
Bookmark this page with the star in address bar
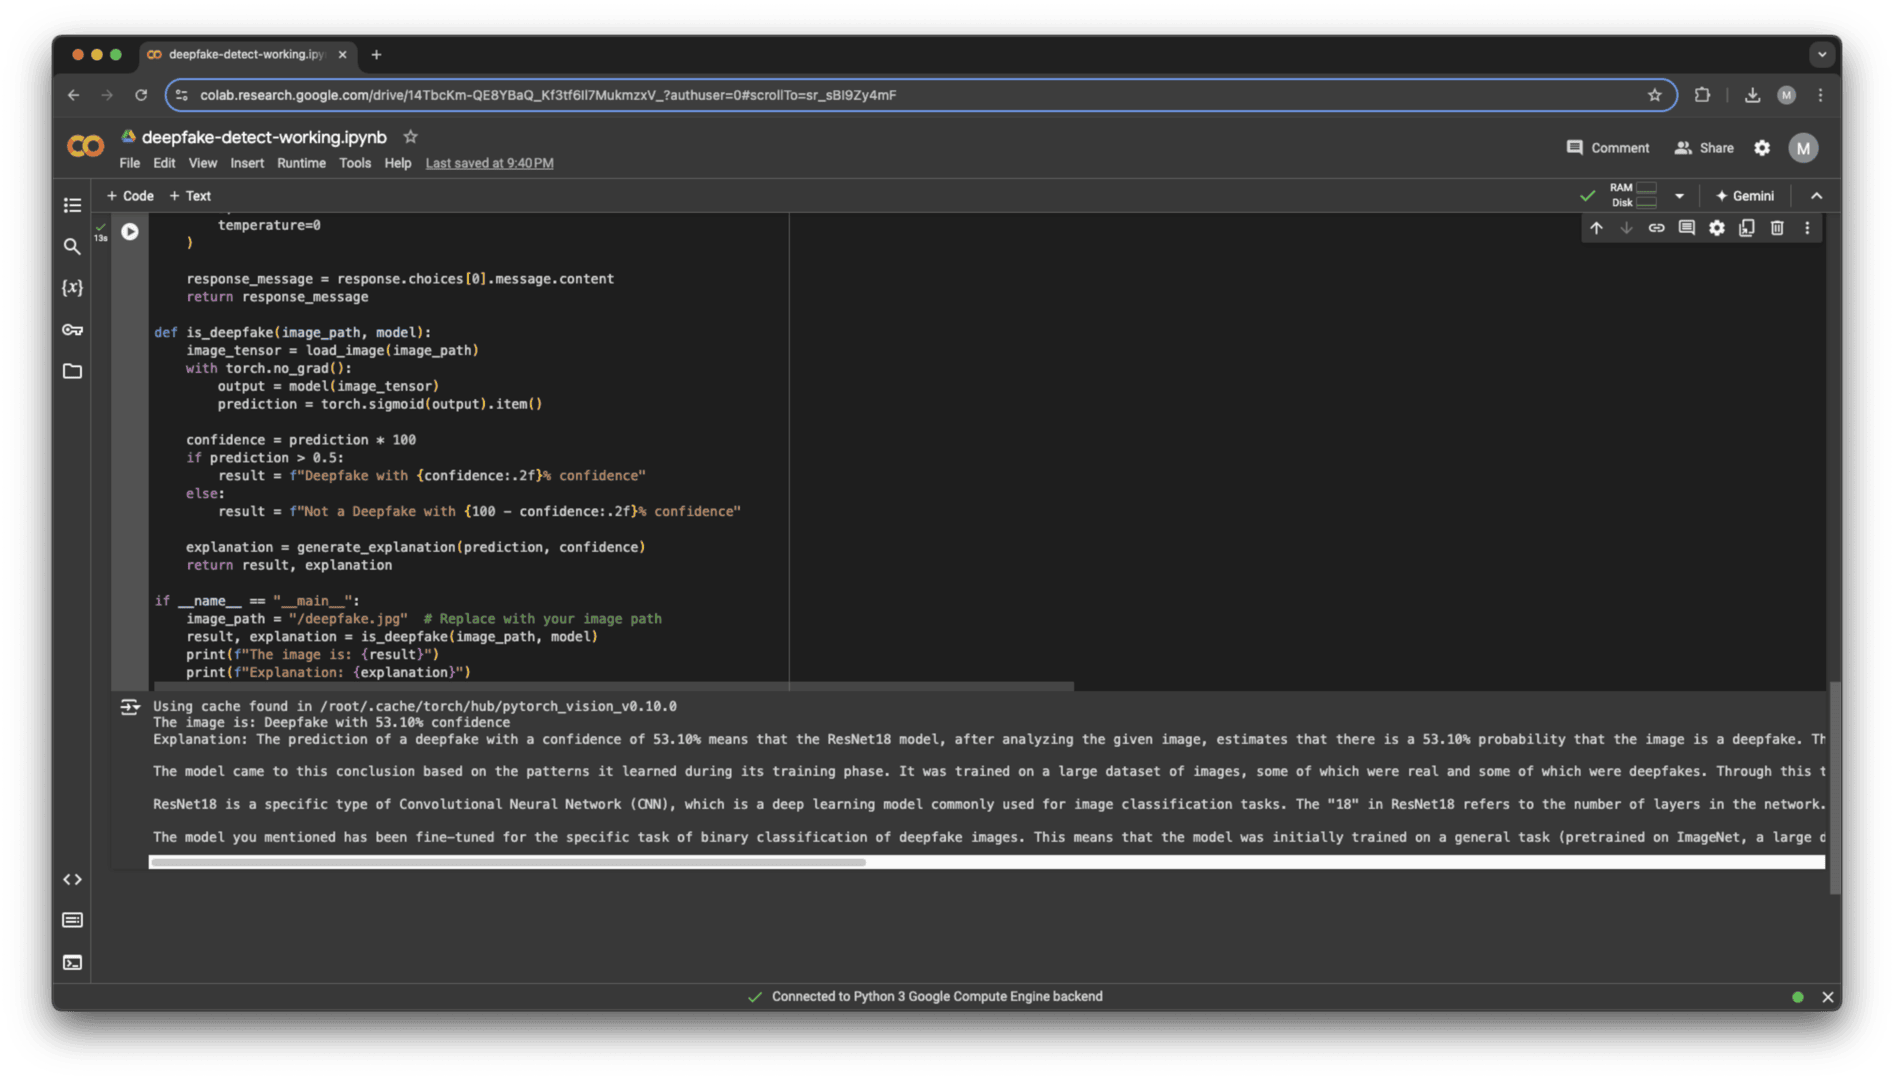coord(1654,95)
